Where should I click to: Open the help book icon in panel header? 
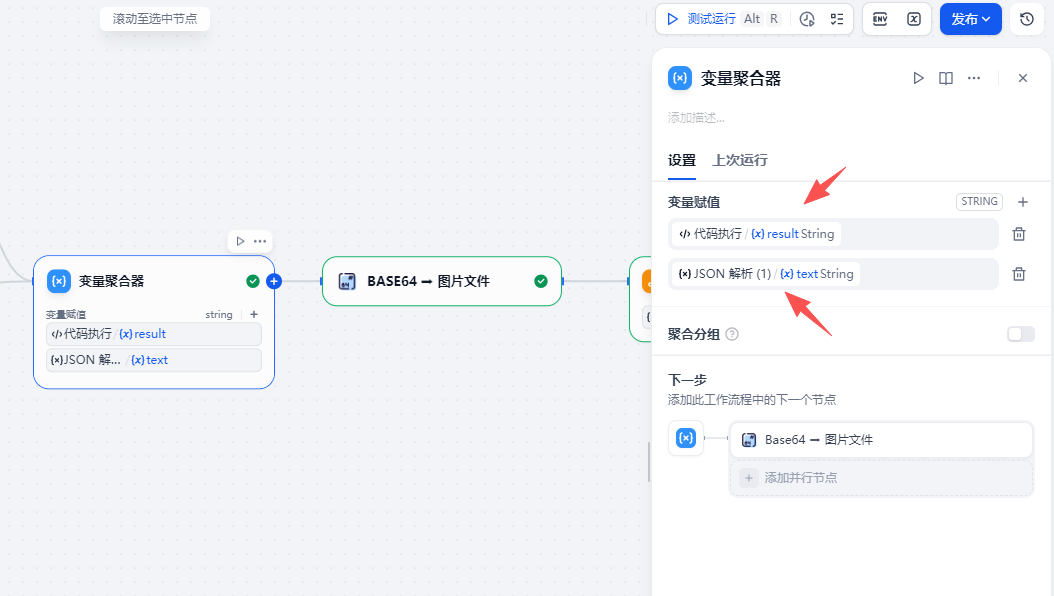tap(946, 79)
